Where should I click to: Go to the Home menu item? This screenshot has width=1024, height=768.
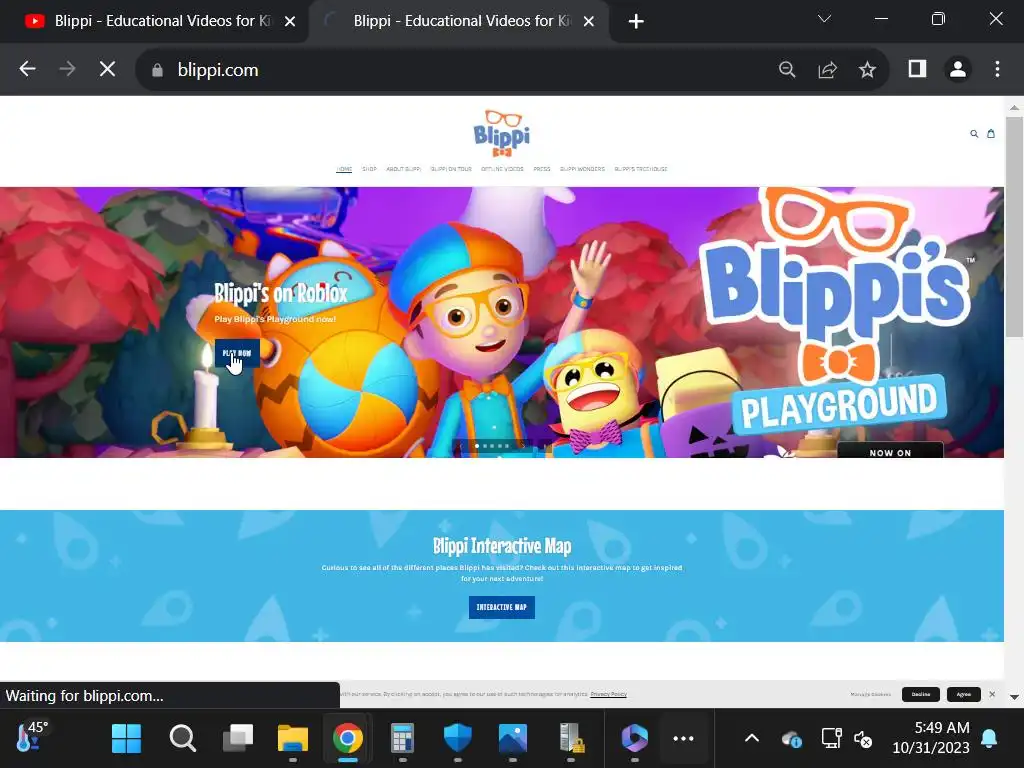click(x=344, y=169)
